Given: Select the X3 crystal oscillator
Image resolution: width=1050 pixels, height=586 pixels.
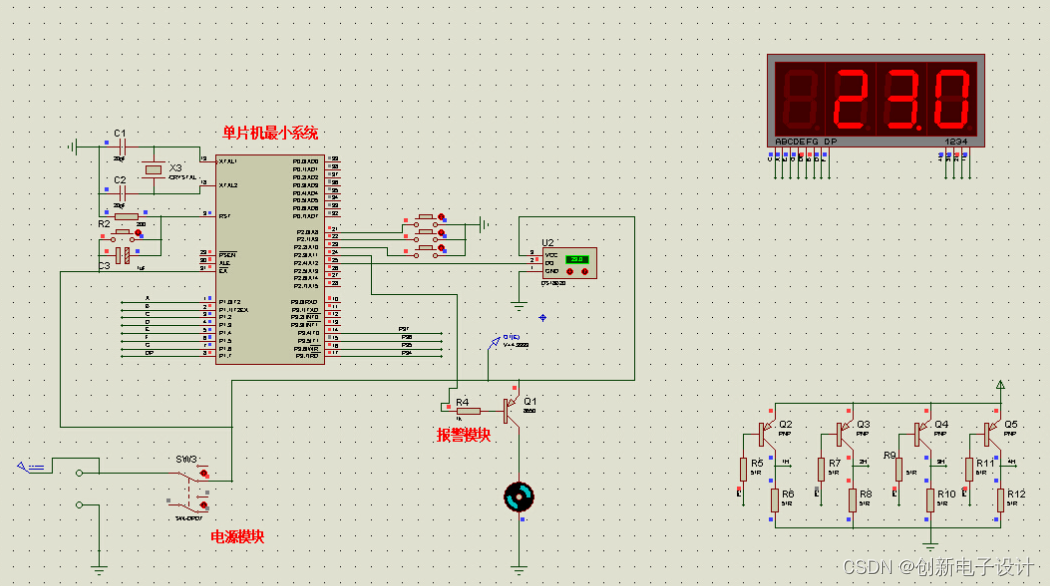Looking at the screenshot, I should (x=154, y=170).
